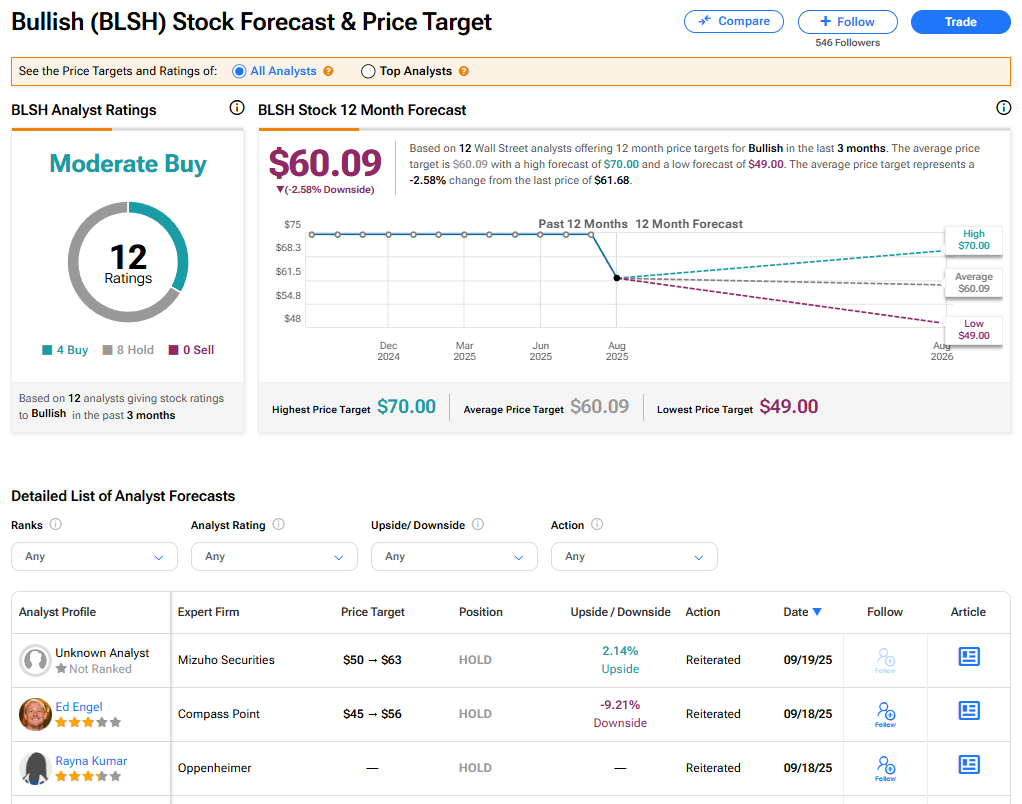Expand the Analyst Rating dropdown

pyautogui.click(x=274, y=556)
